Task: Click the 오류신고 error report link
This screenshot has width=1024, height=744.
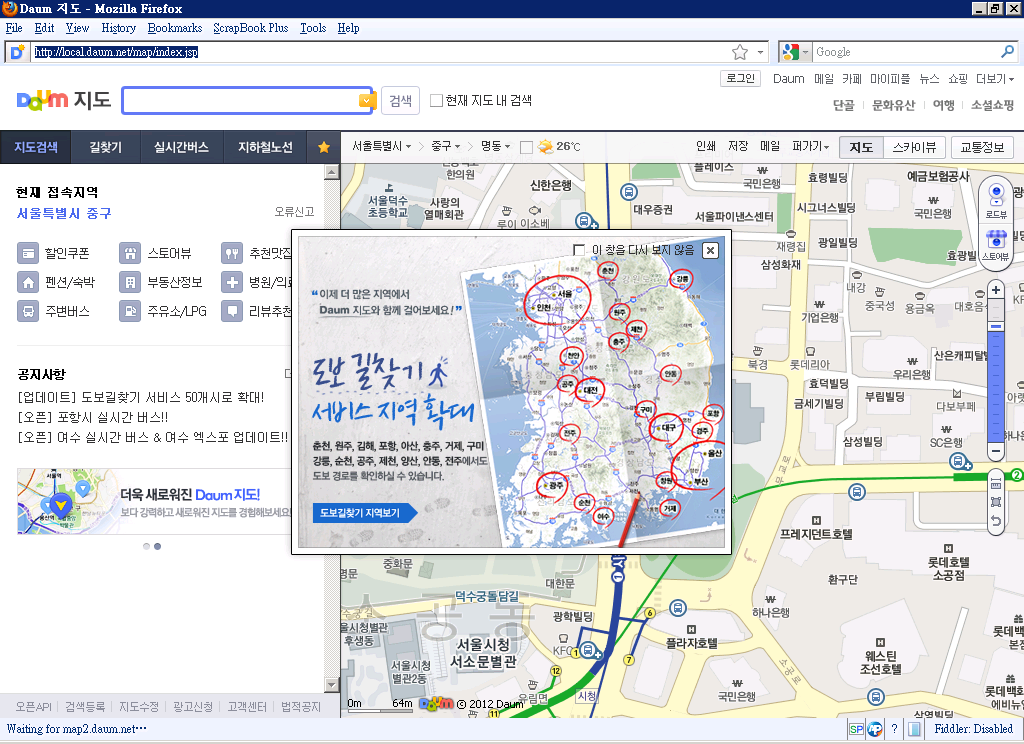Action: point(294,212)
